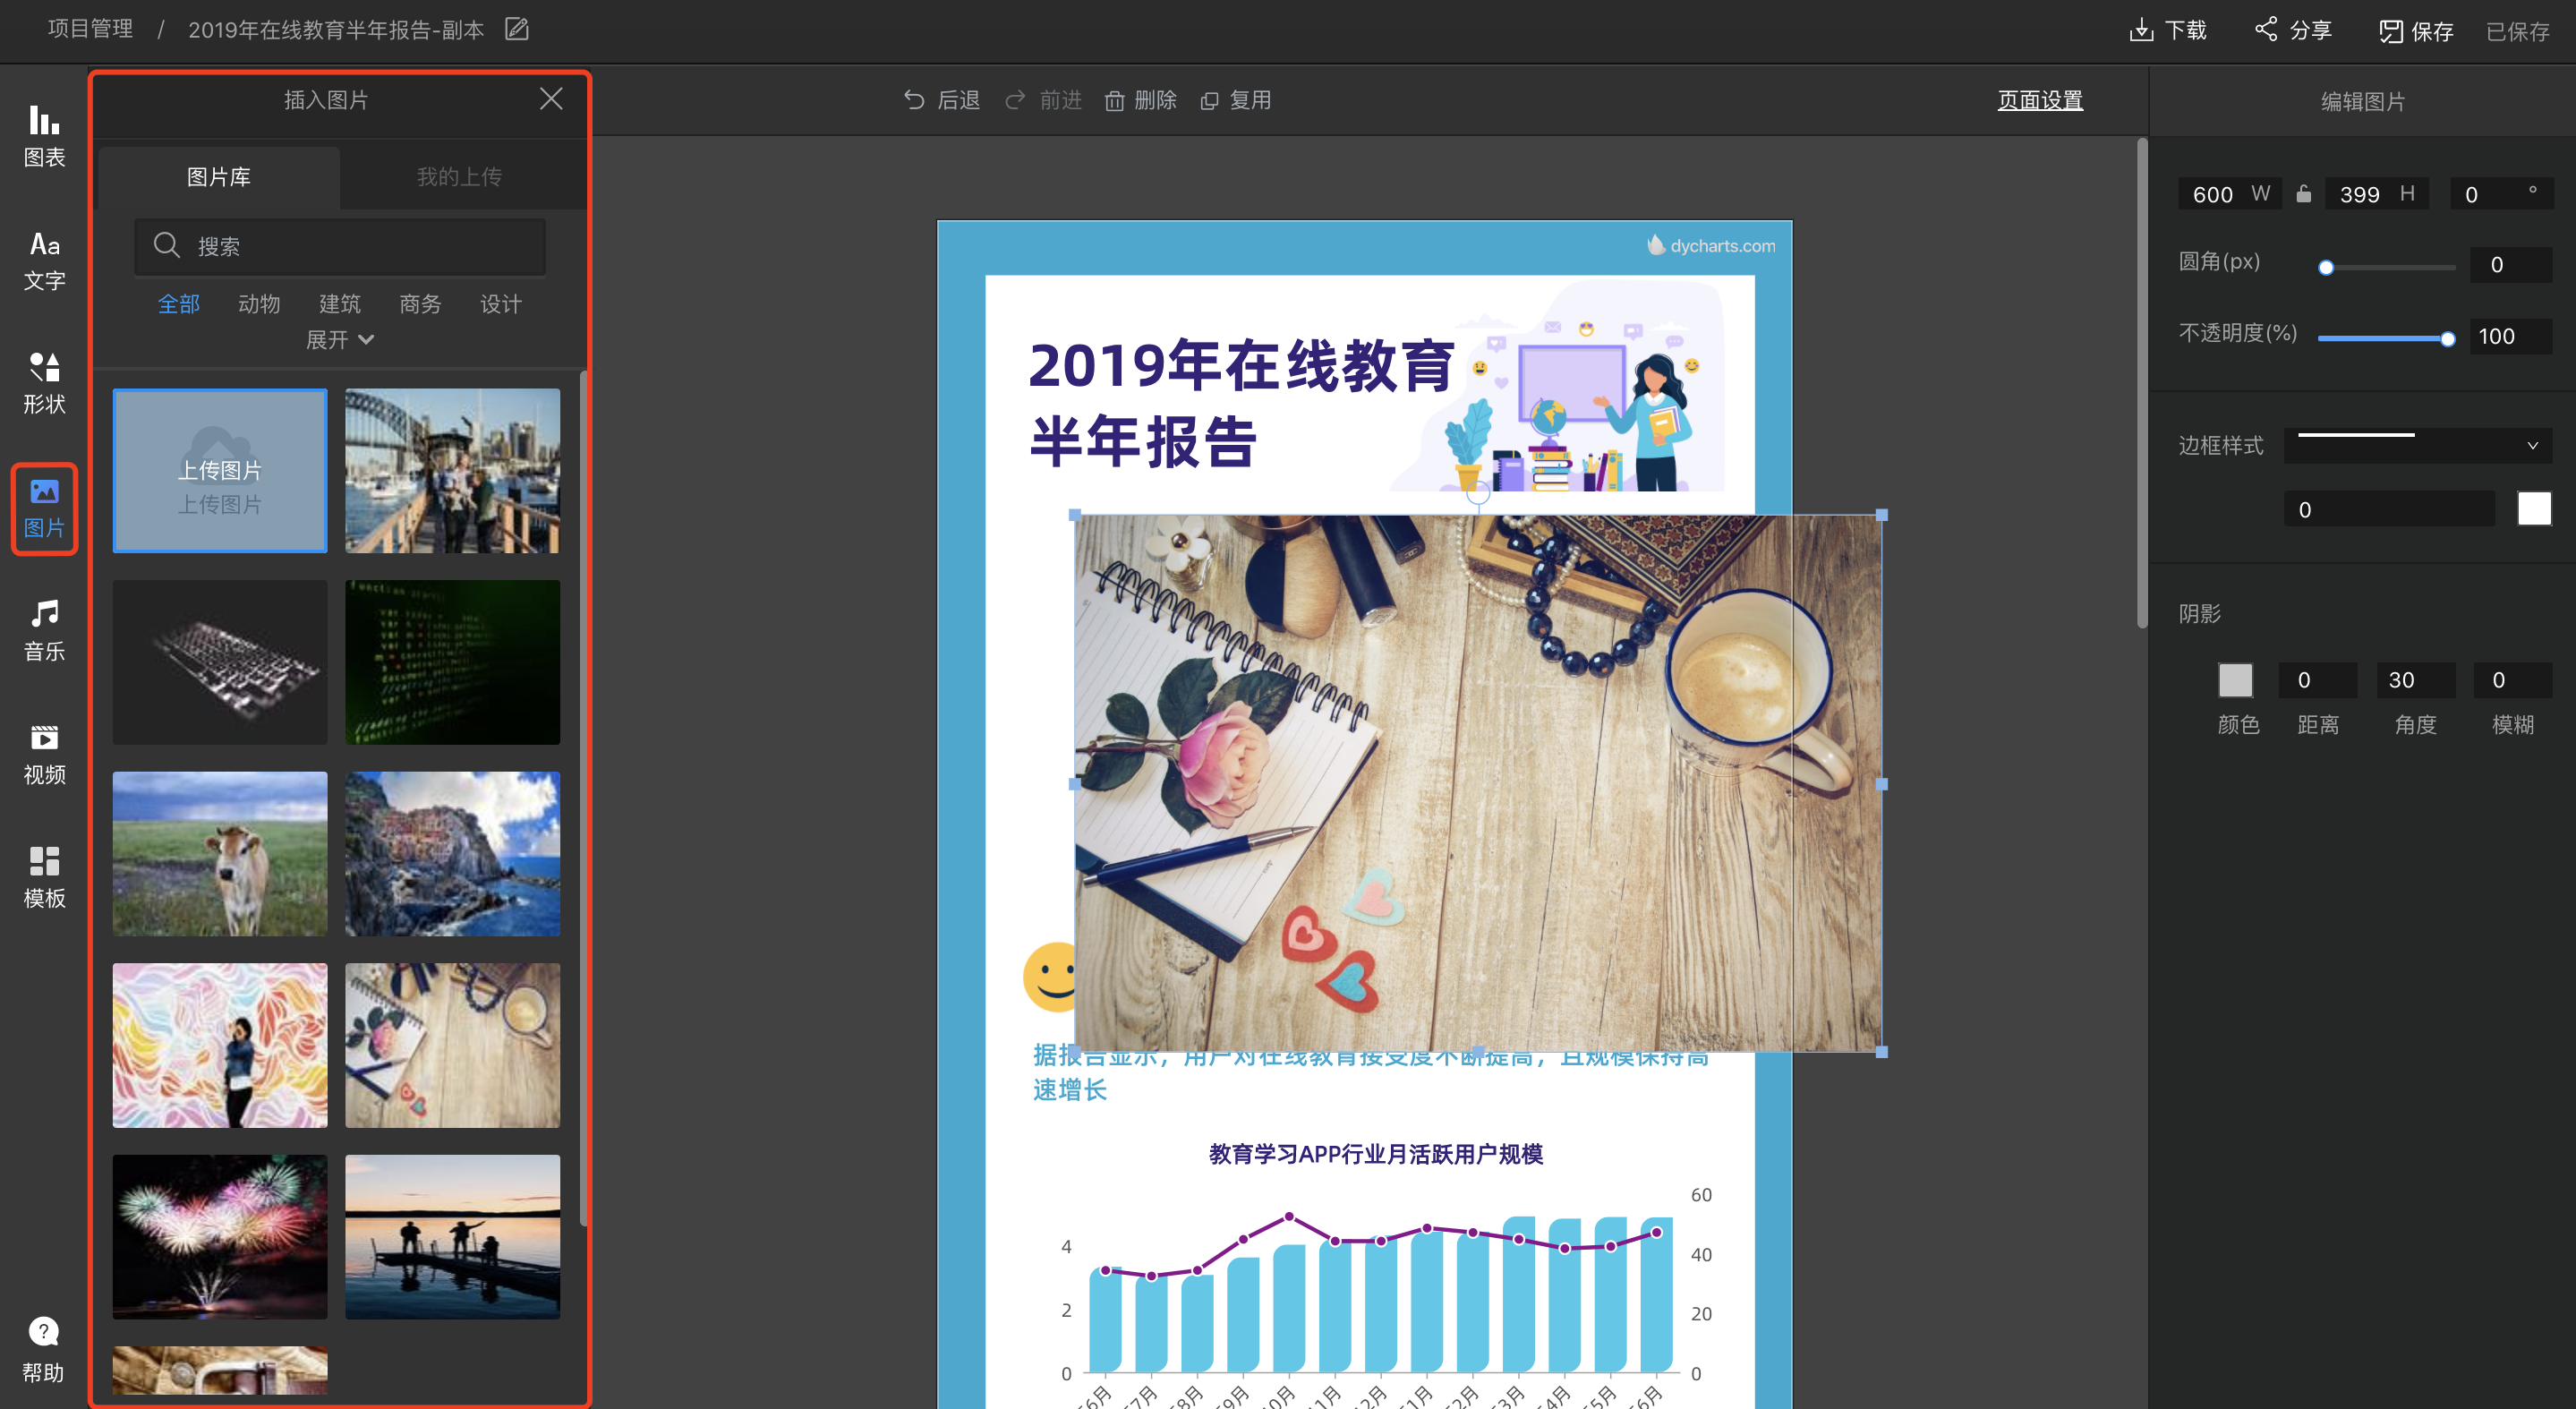Close the 插入图片 panel
This screenshot has width=2576, height=1409.
[x=551, y=98]
